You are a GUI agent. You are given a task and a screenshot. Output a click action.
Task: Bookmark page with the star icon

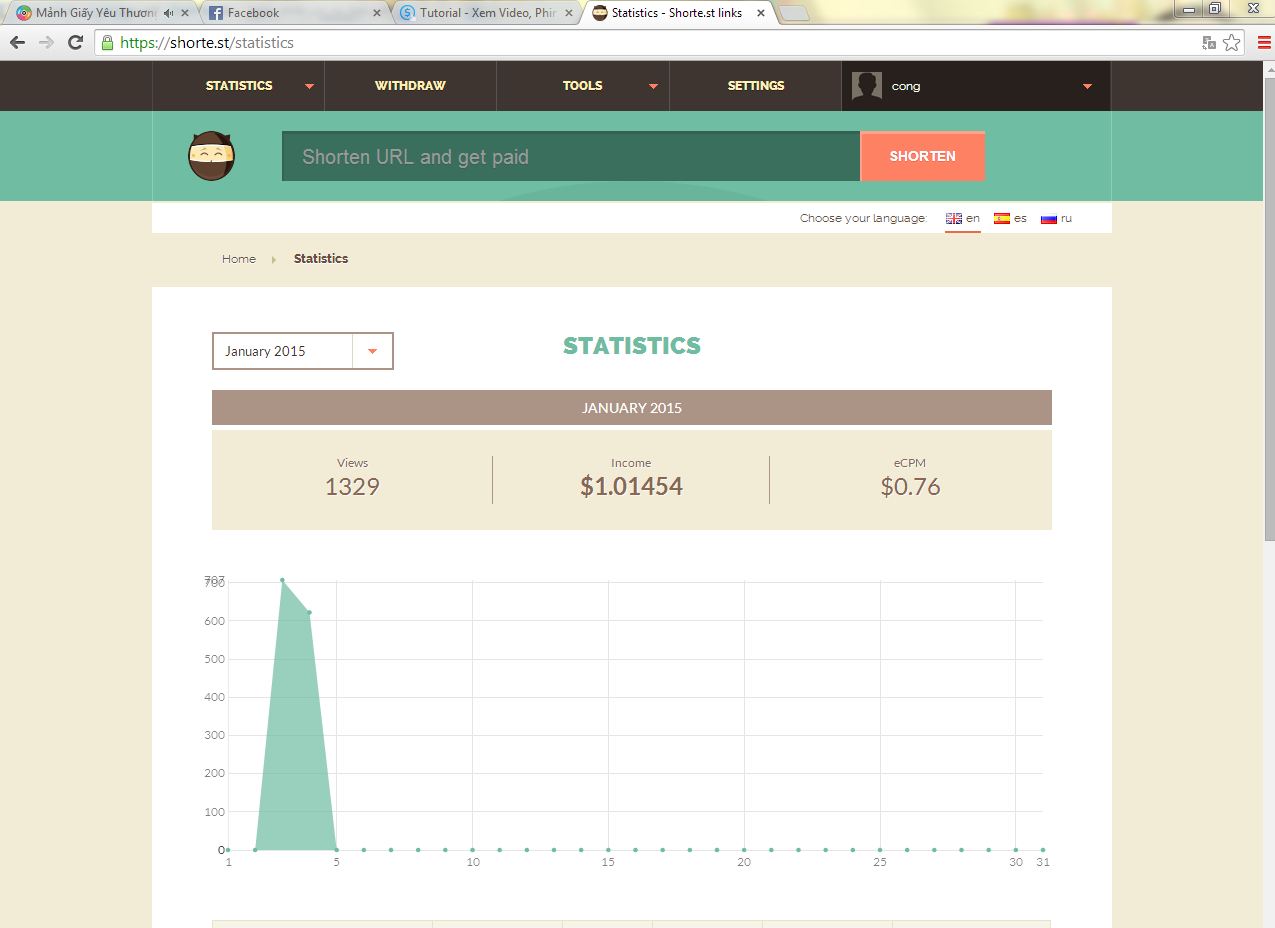1231,43
